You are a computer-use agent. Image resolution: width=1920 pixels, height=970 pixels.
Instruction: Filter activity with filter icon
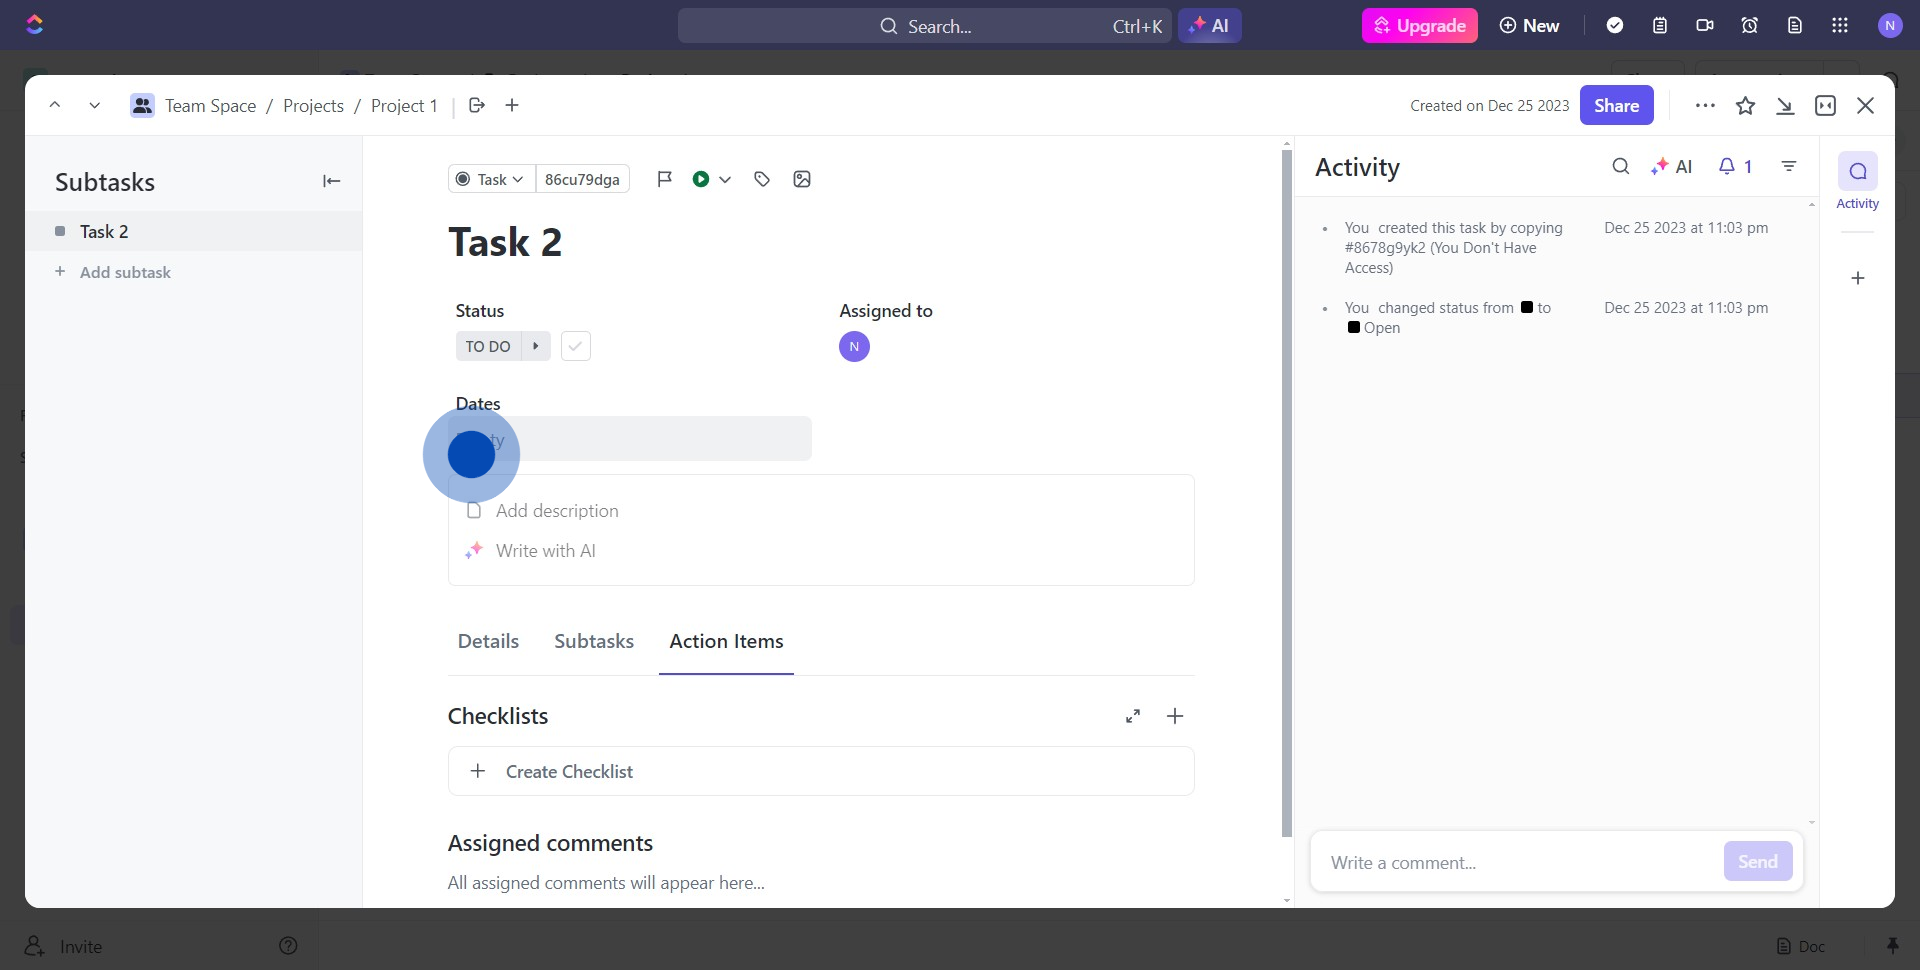1789,167
